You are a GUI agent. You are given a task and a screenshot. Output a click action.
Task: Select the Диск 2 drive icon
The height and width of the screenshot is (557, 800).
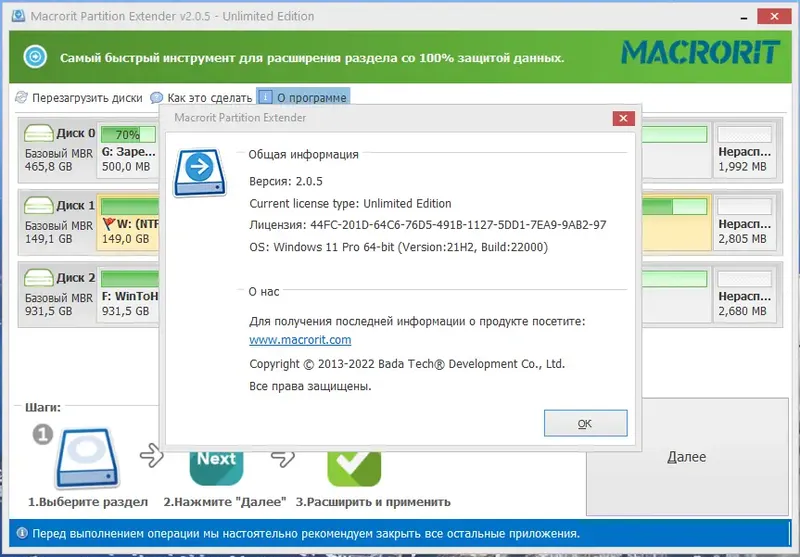39,278
